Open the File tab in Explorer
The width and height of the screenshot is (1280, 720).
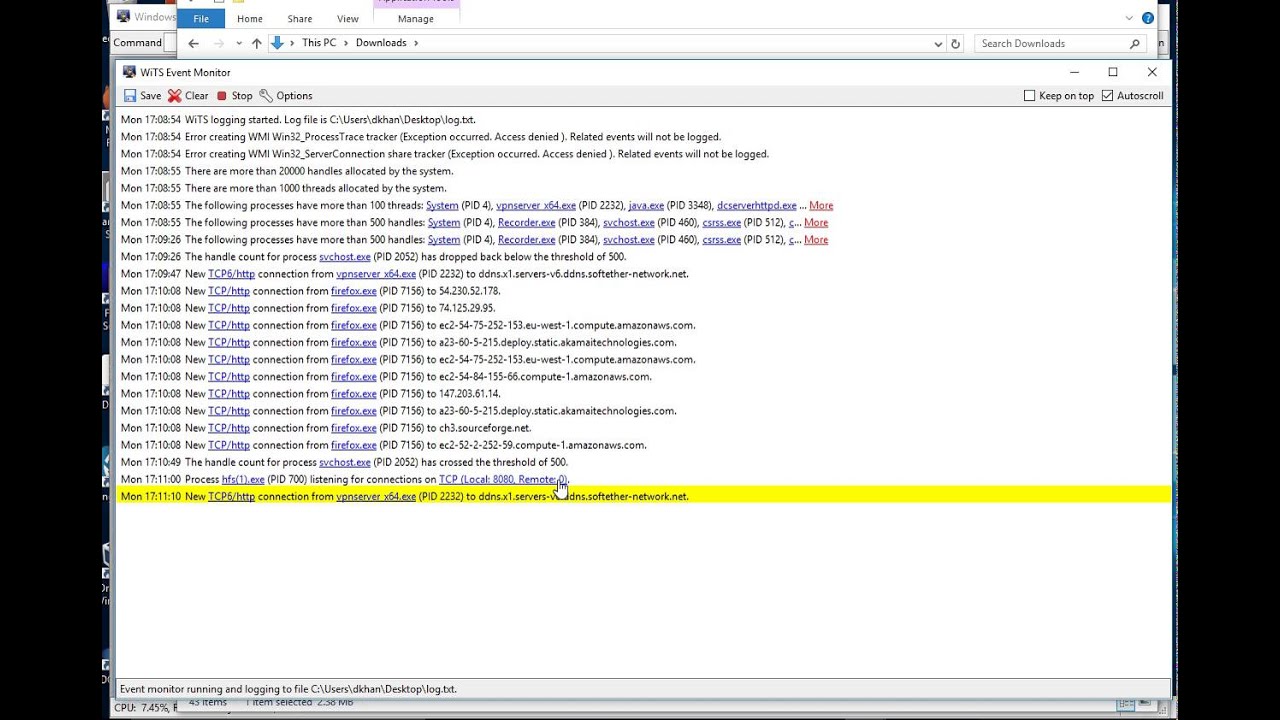pos(201,19)
